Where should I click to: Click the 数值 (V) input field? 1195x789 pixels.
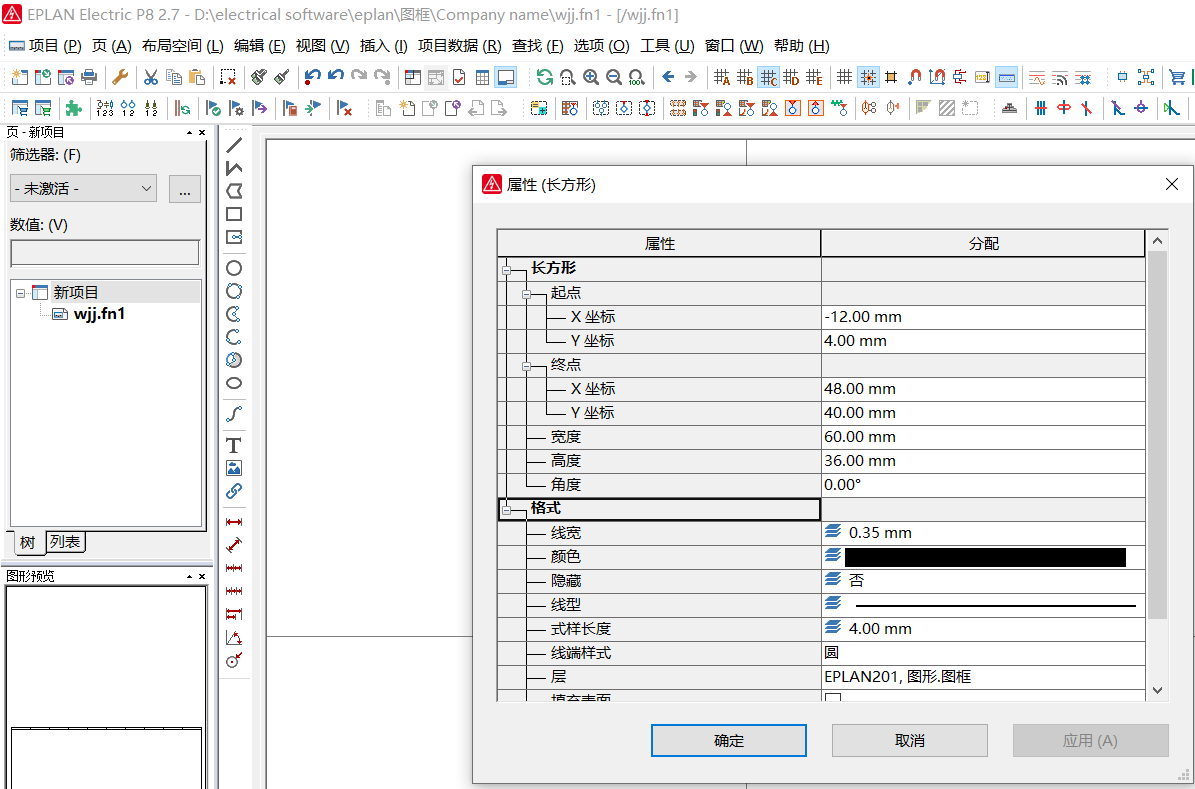(104, 253)
